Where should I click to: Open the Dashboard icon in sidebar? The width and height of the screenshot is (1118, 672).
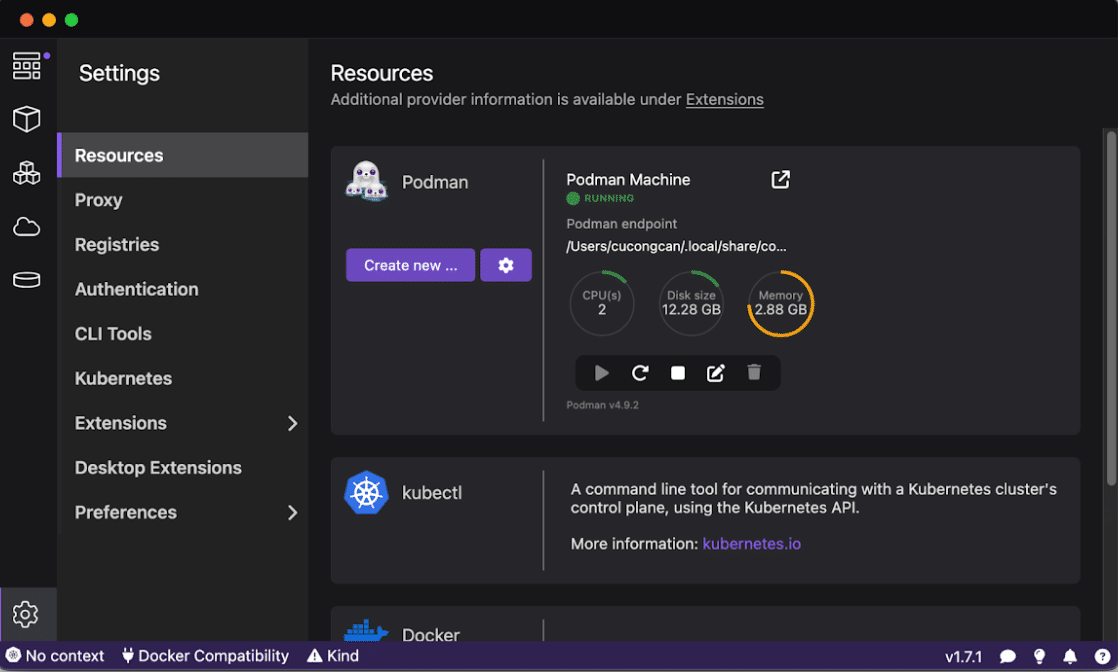pos(27,66)
